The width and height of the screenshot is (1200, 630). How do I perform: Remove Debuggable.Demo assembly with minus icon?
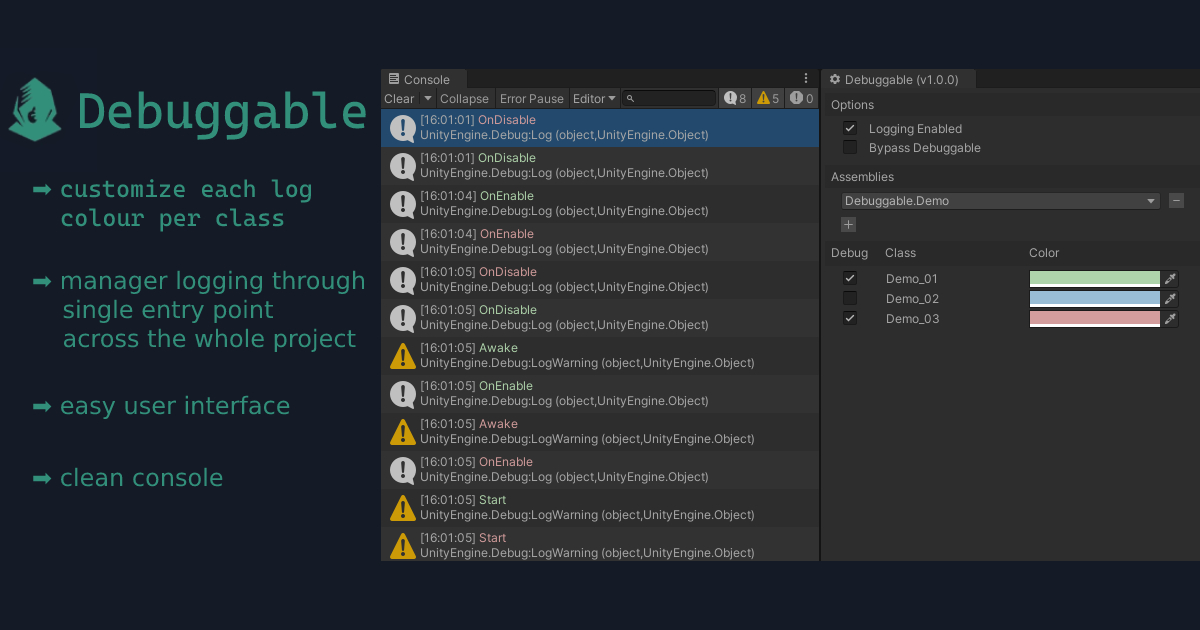(1176, 200)
